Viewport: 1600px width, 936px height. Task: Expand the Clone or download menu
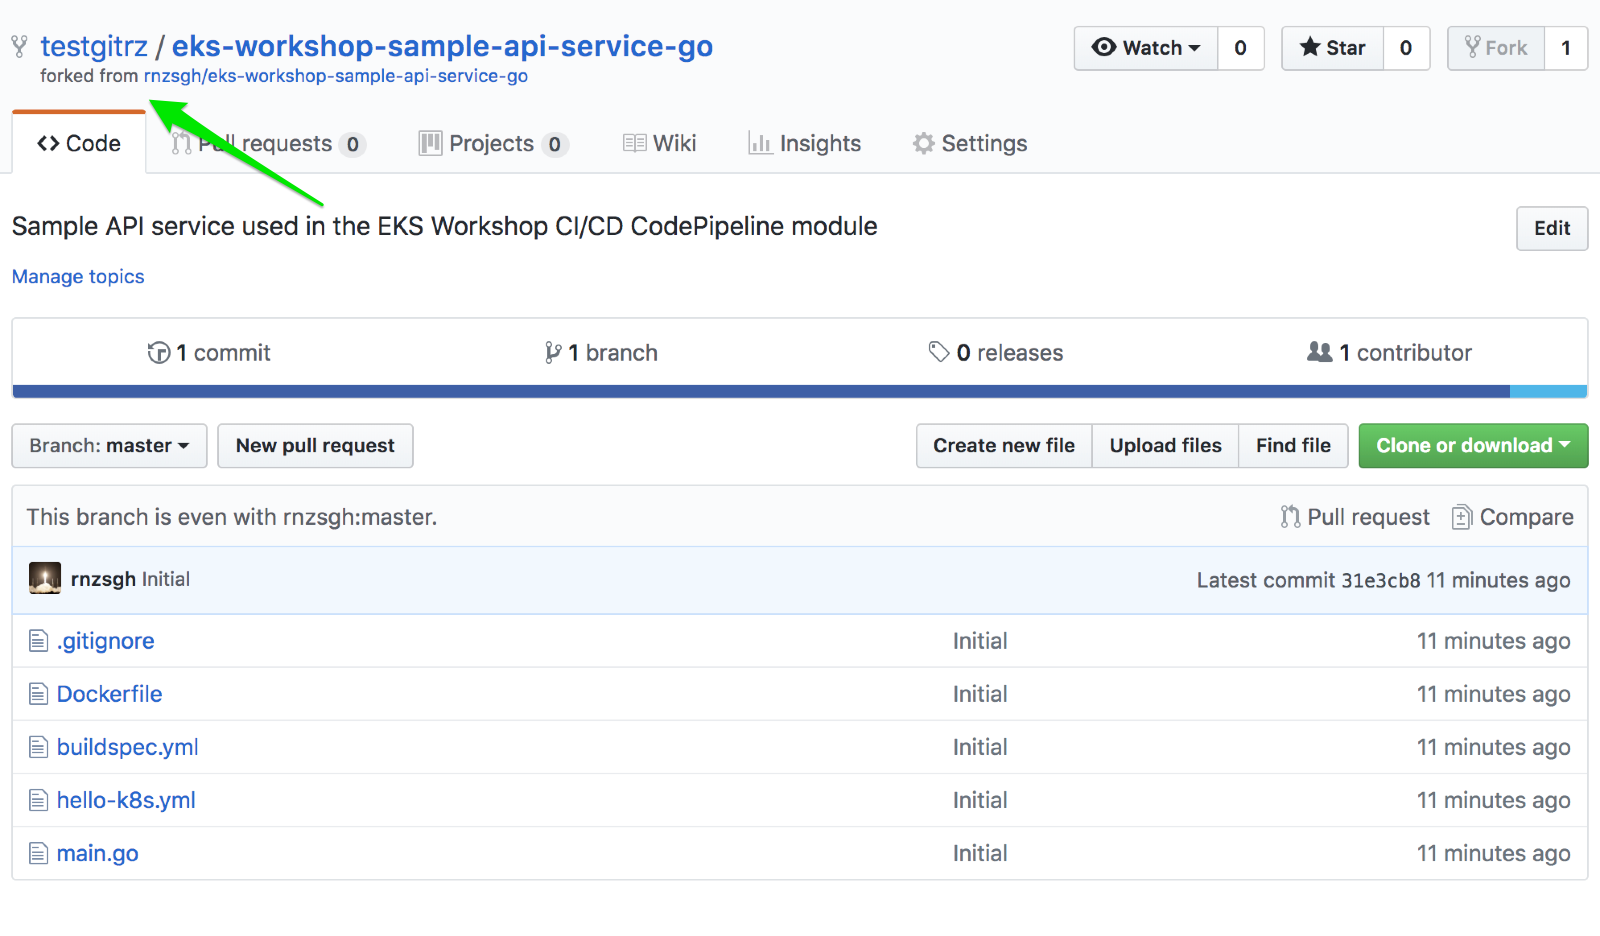(1471, 445)
